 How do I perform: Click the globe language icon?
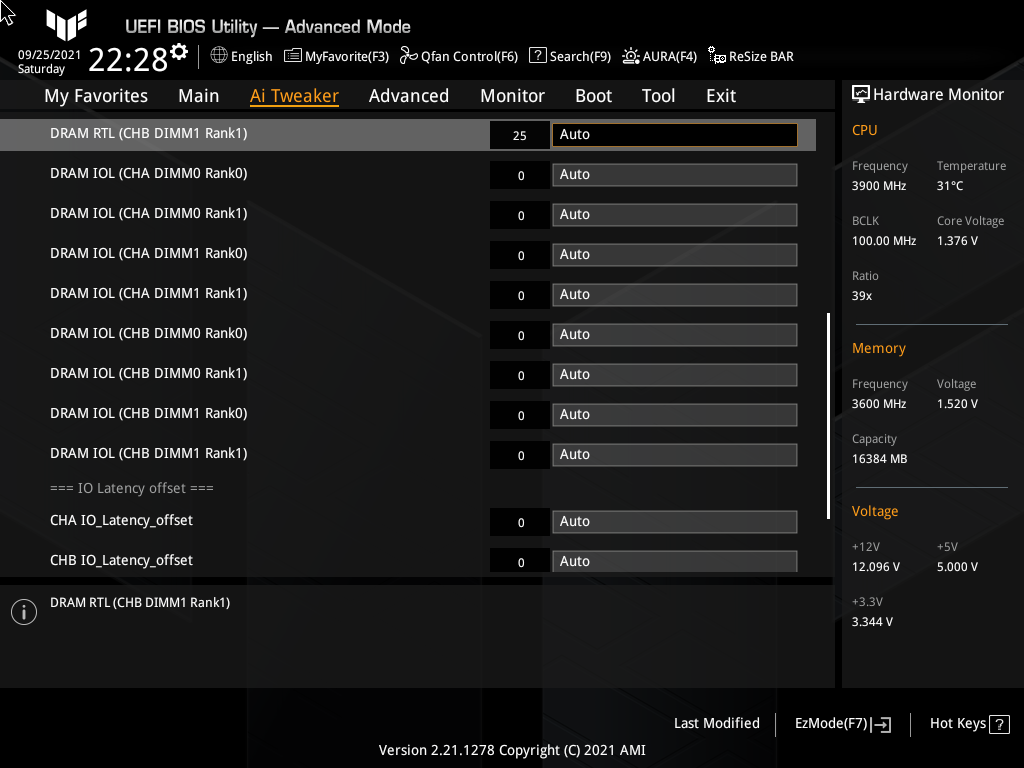(219, 56)
